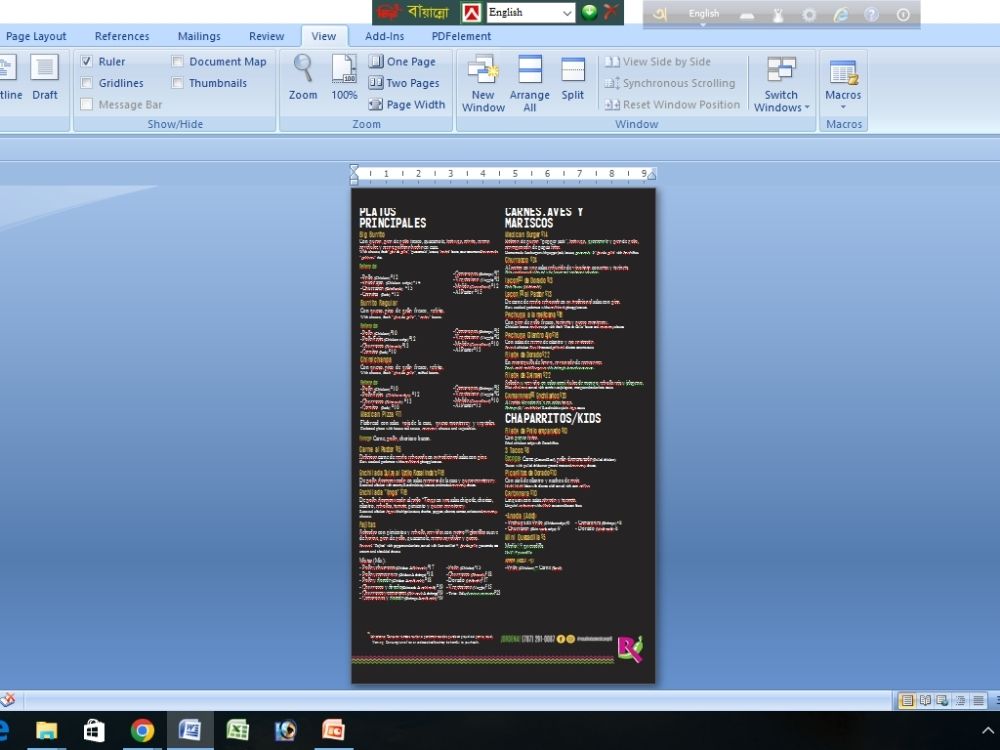Open the References tab
The width and height of the screenshot is (1000, 750).
[122, 36]
